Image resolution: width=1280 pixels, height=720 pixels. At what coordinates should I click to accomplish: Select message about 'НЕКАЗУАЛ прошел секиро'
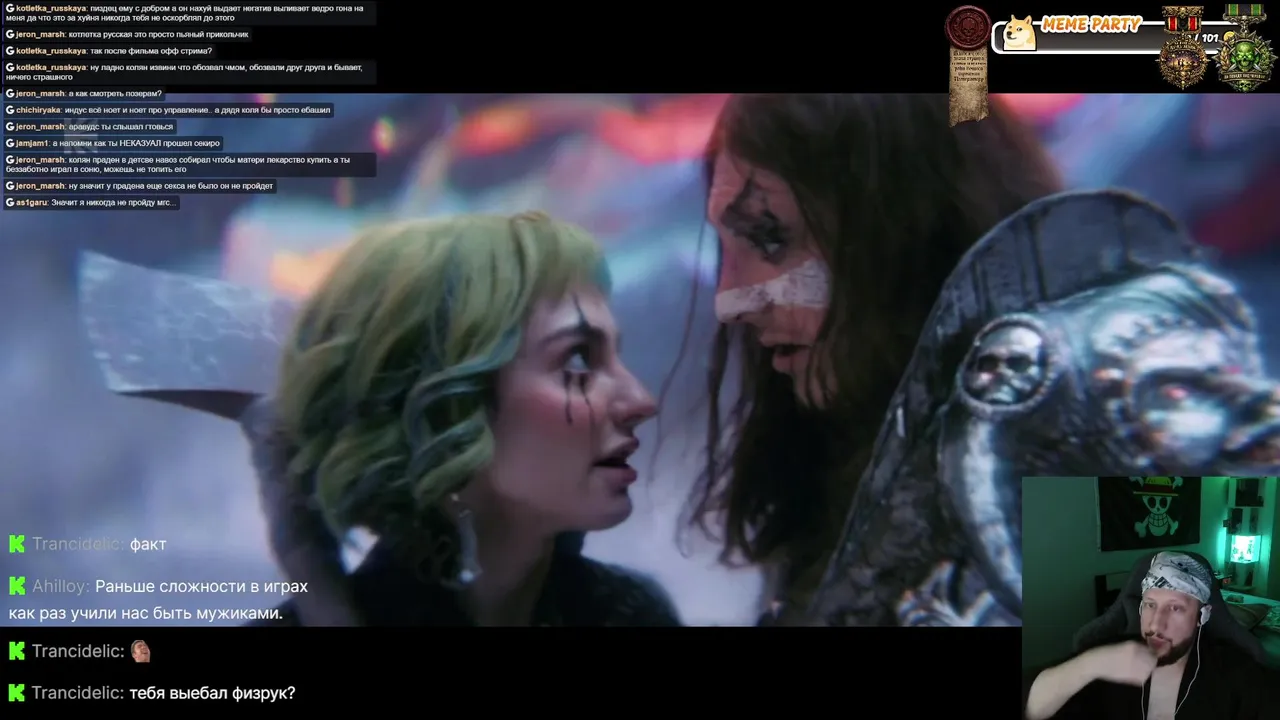136,143
